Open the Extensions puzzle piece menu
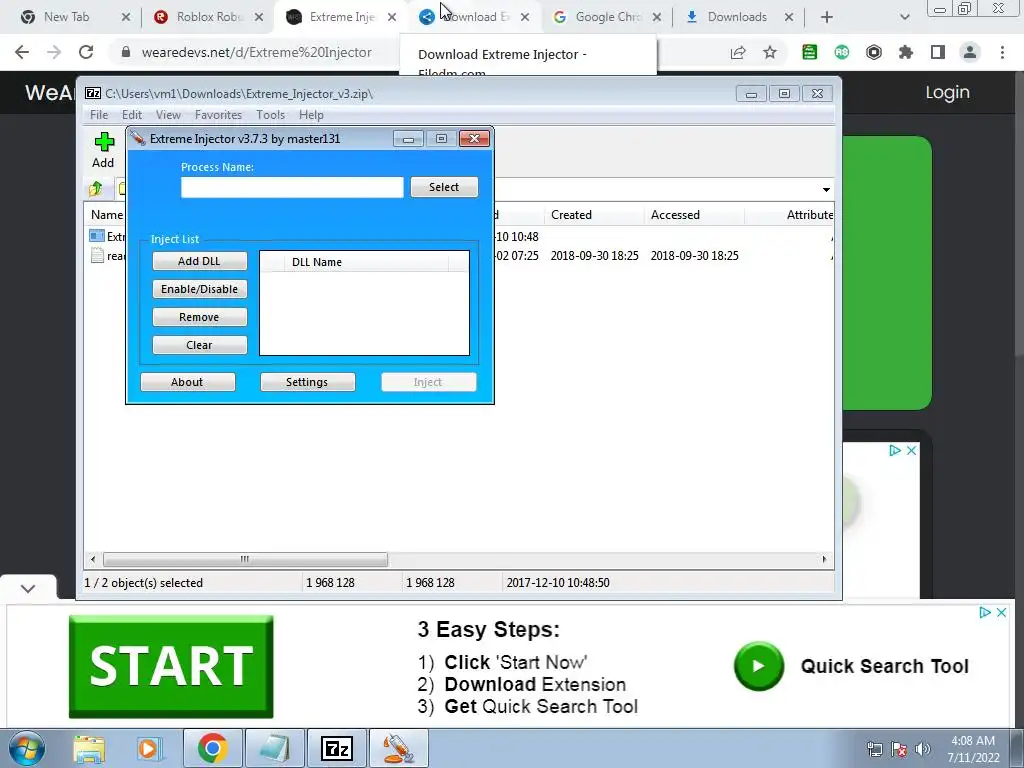 point(905,52)
